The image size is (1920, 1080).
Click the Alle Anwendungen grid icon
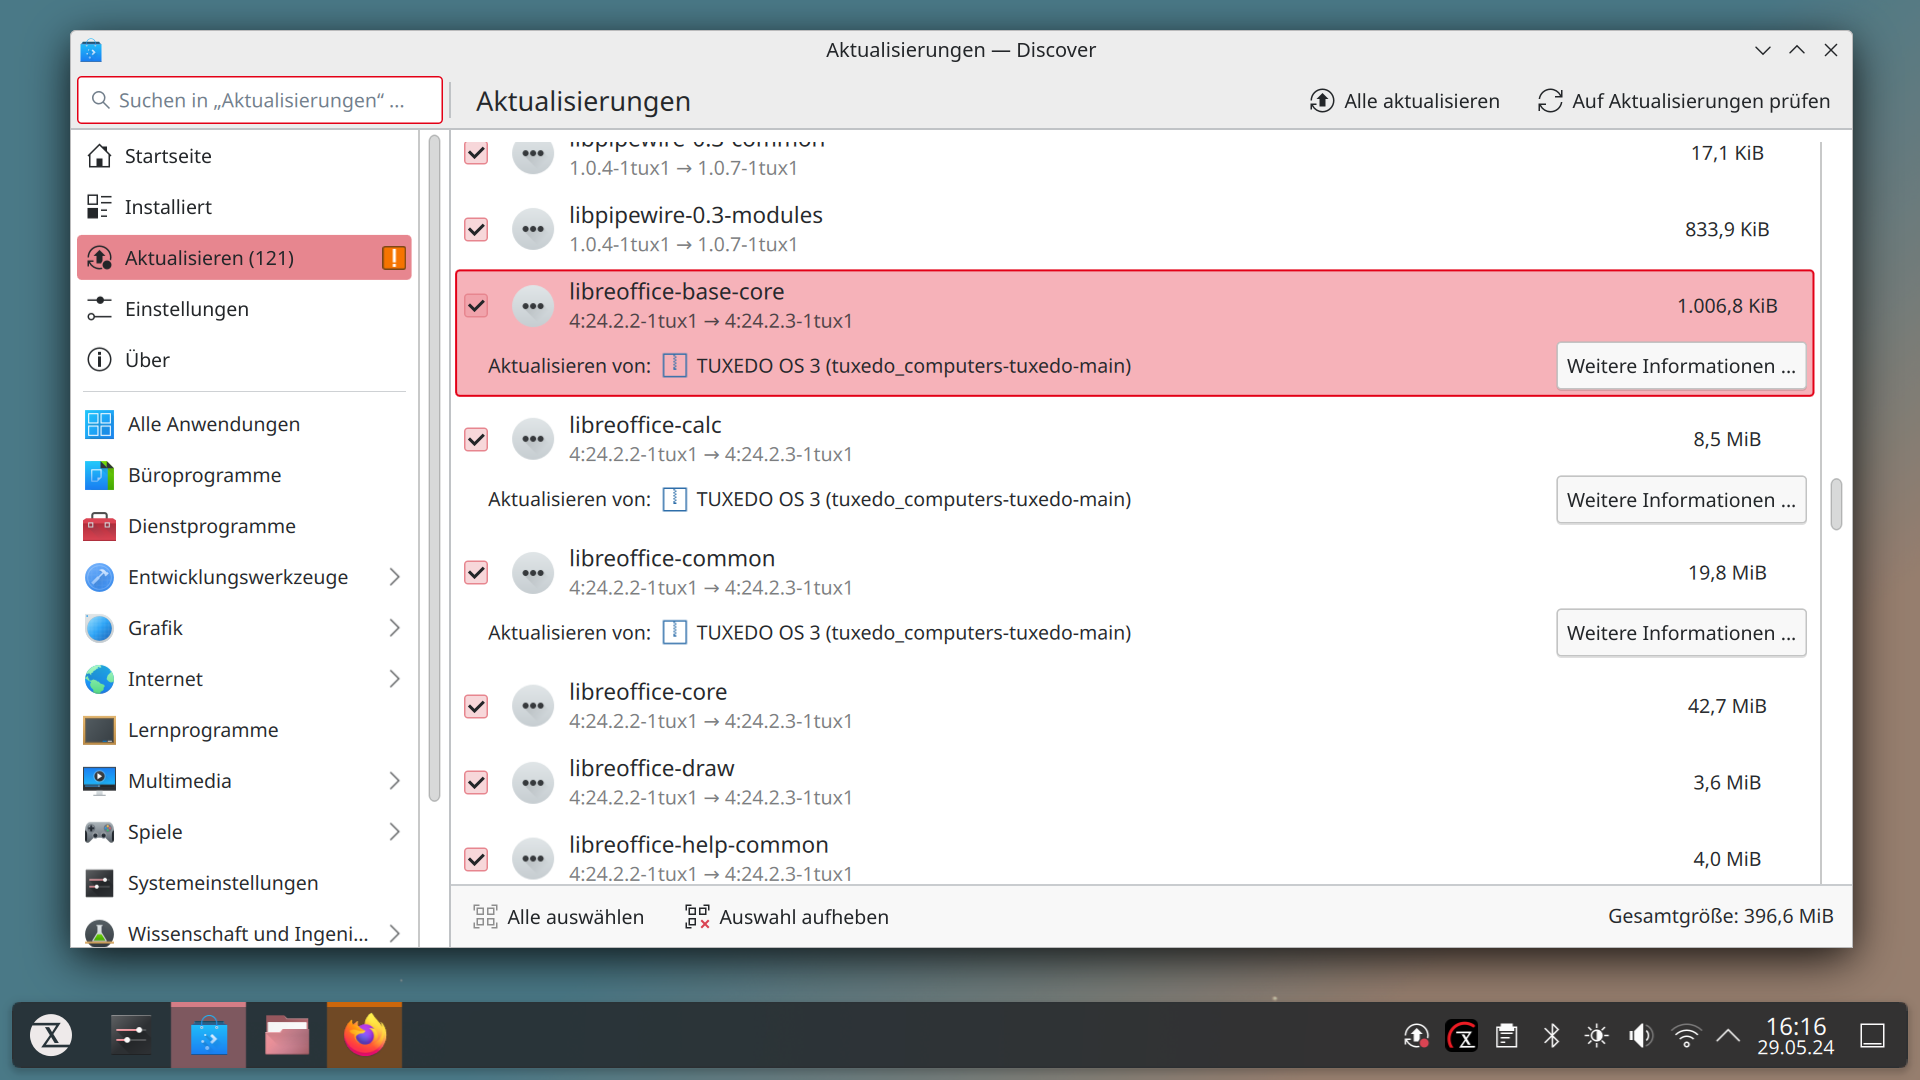point(99,424)
